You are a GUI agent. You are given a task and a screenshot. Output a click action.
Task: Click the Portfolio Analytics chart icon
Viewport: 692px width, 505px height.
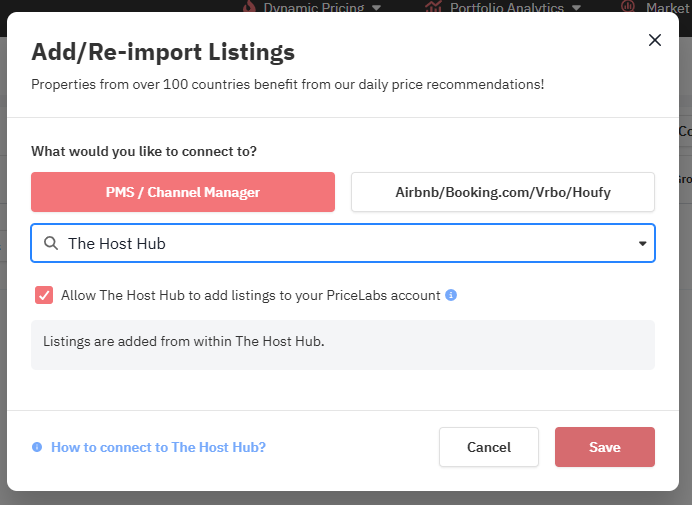point(433,6)
